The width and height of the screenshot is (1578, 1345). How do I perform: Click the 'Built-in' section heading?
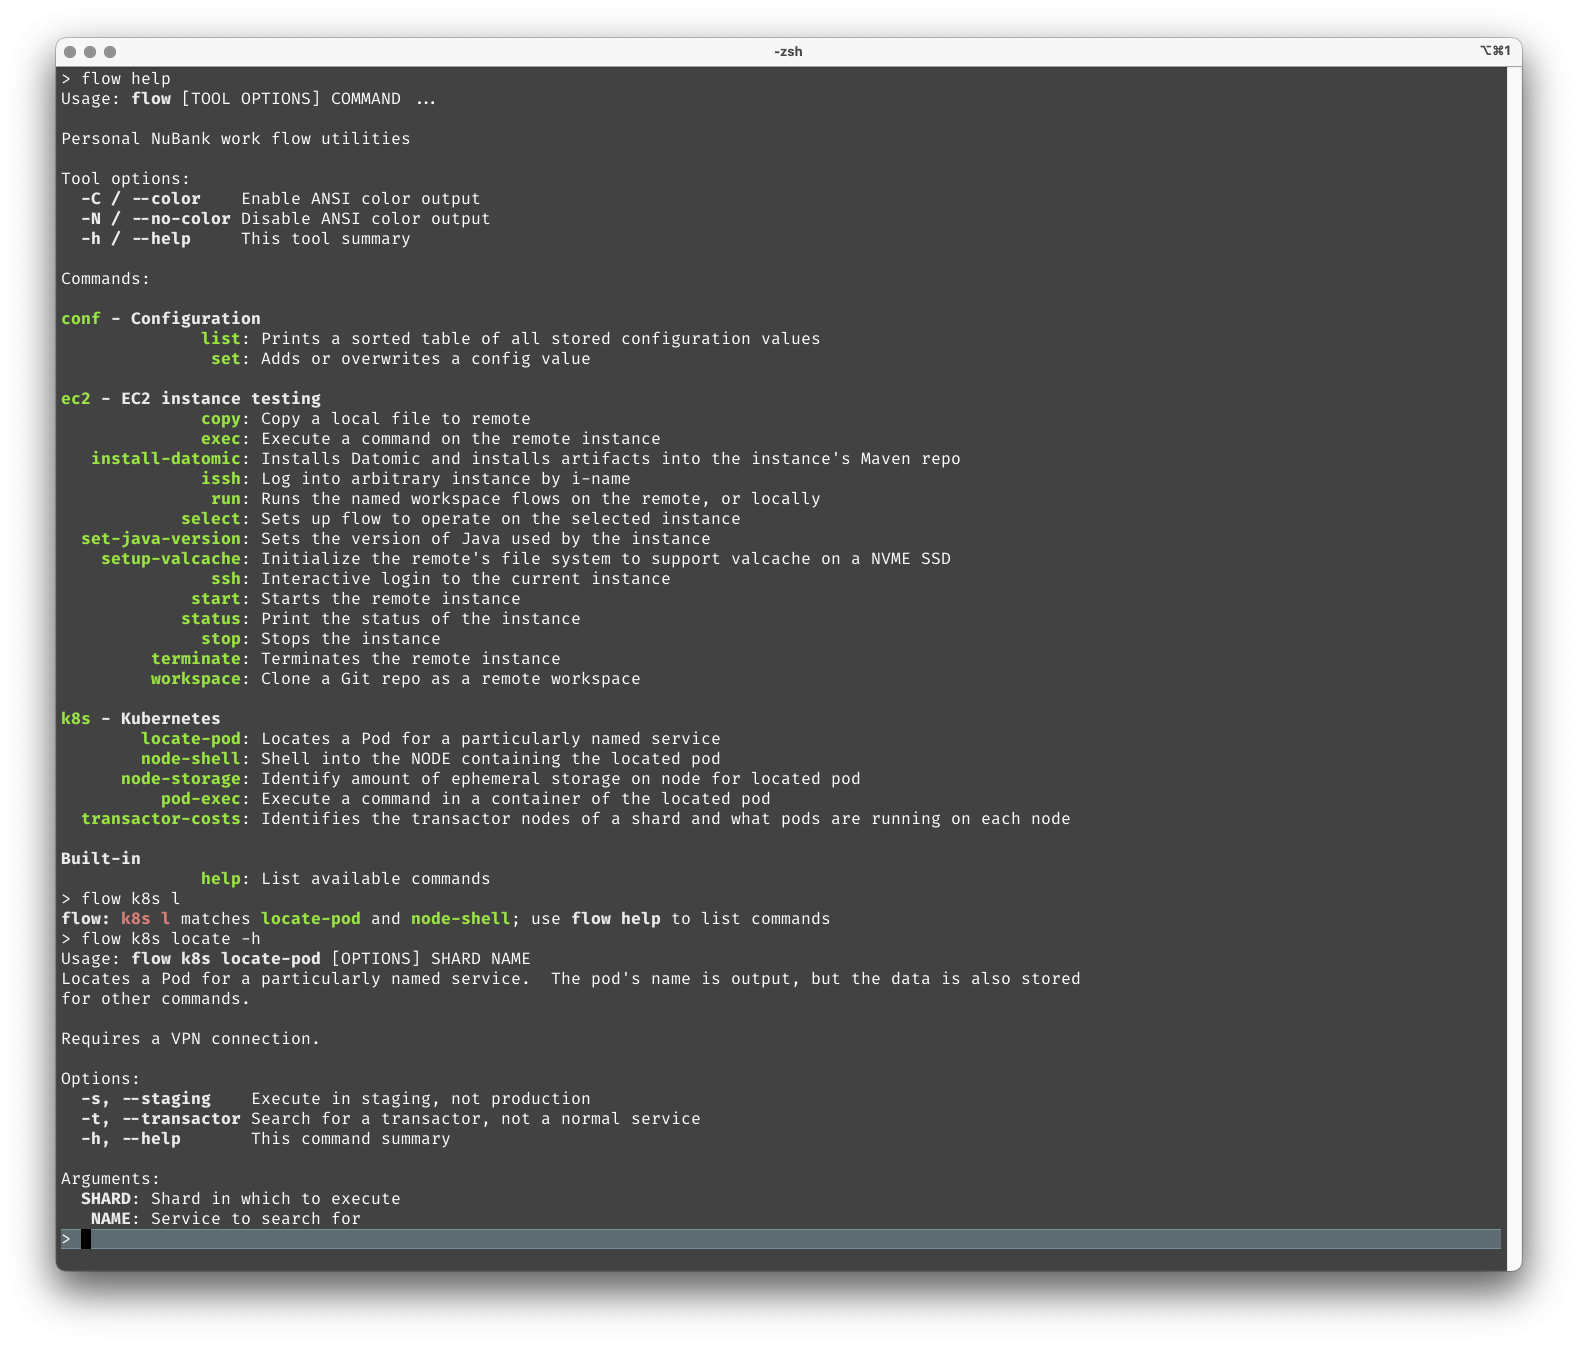pos(101,859)
